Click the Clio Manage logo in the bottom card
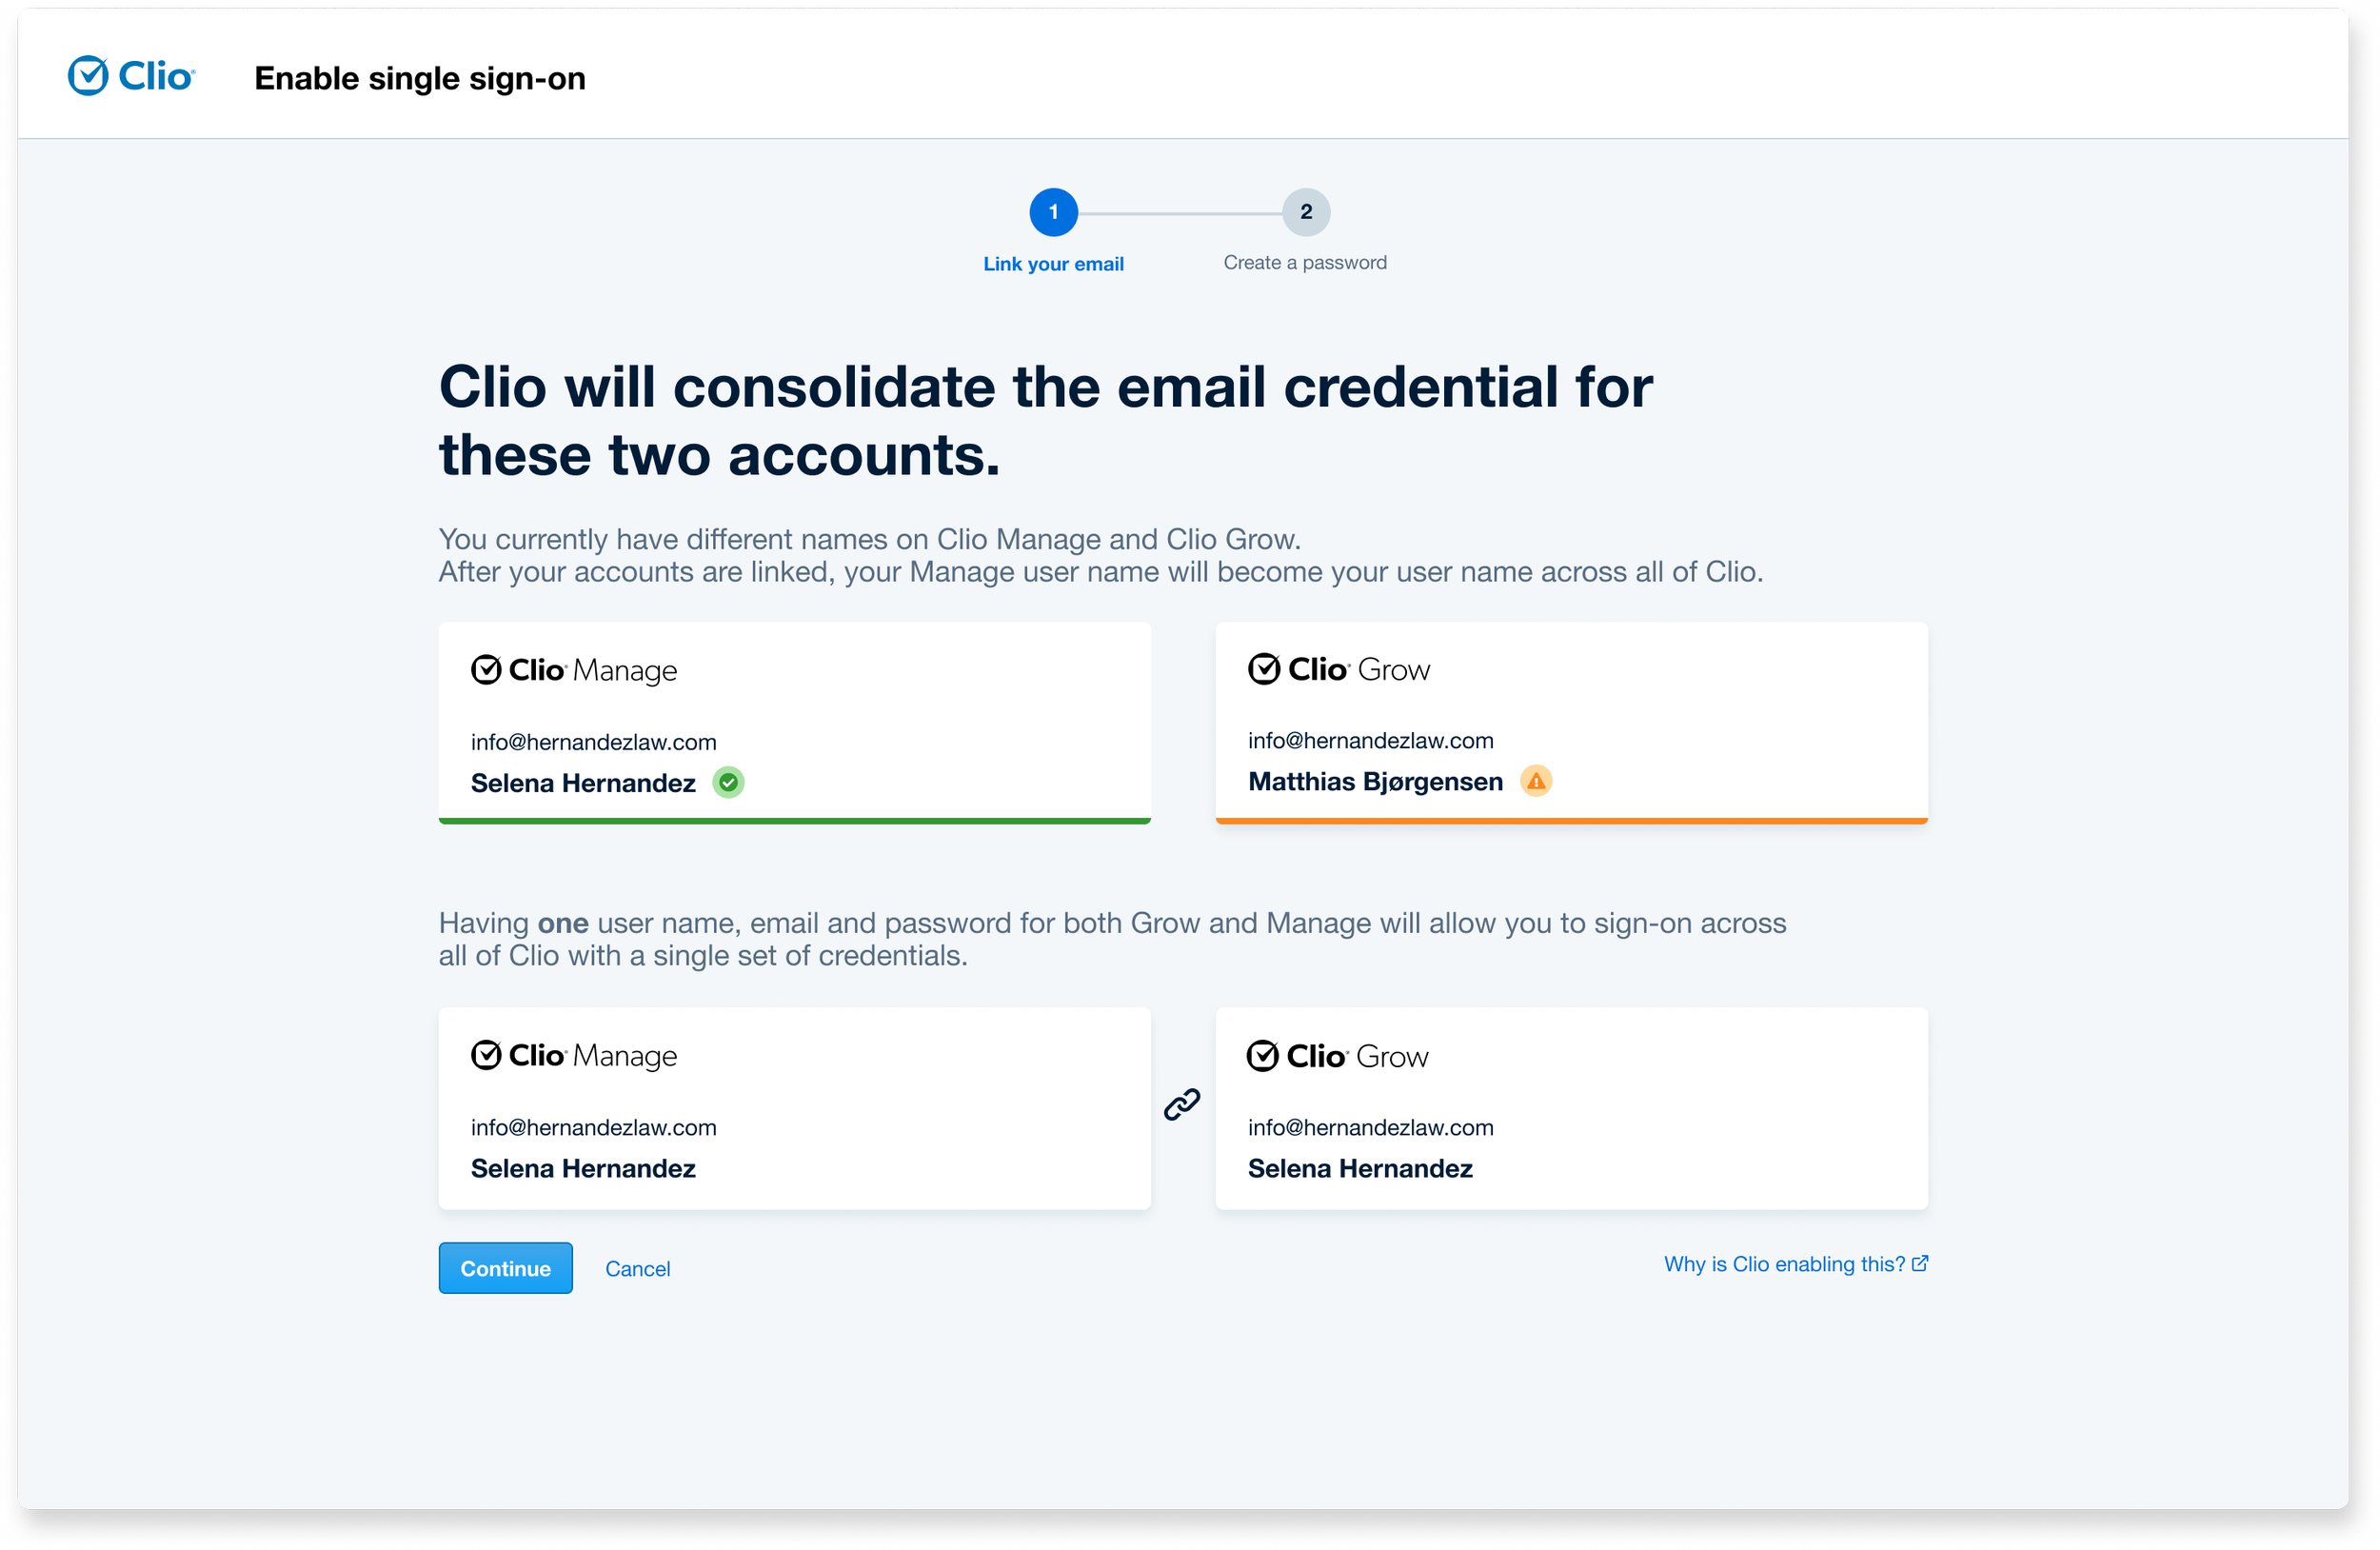The image size is (2380, 1550). [574, 1056]
